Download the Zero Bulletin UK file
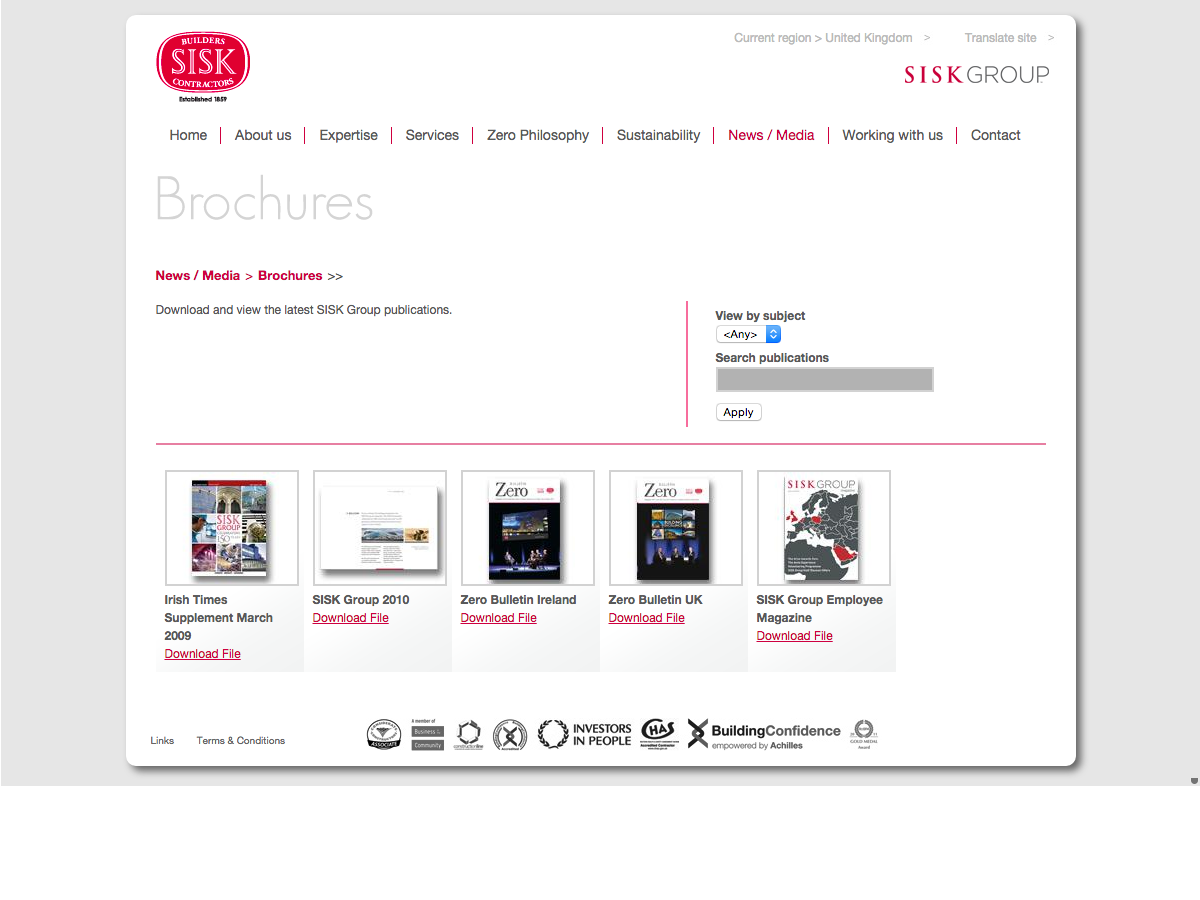The width and height of the screenshot is (1200, 900). (x=647, y=618)
